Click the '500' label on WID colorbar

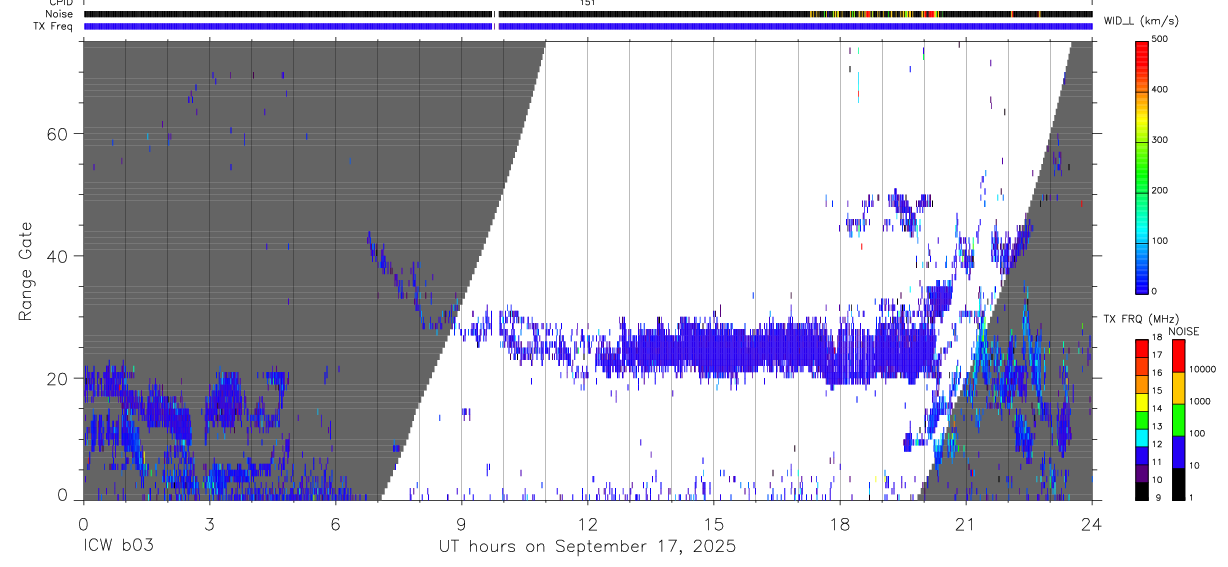point(1159,39)
